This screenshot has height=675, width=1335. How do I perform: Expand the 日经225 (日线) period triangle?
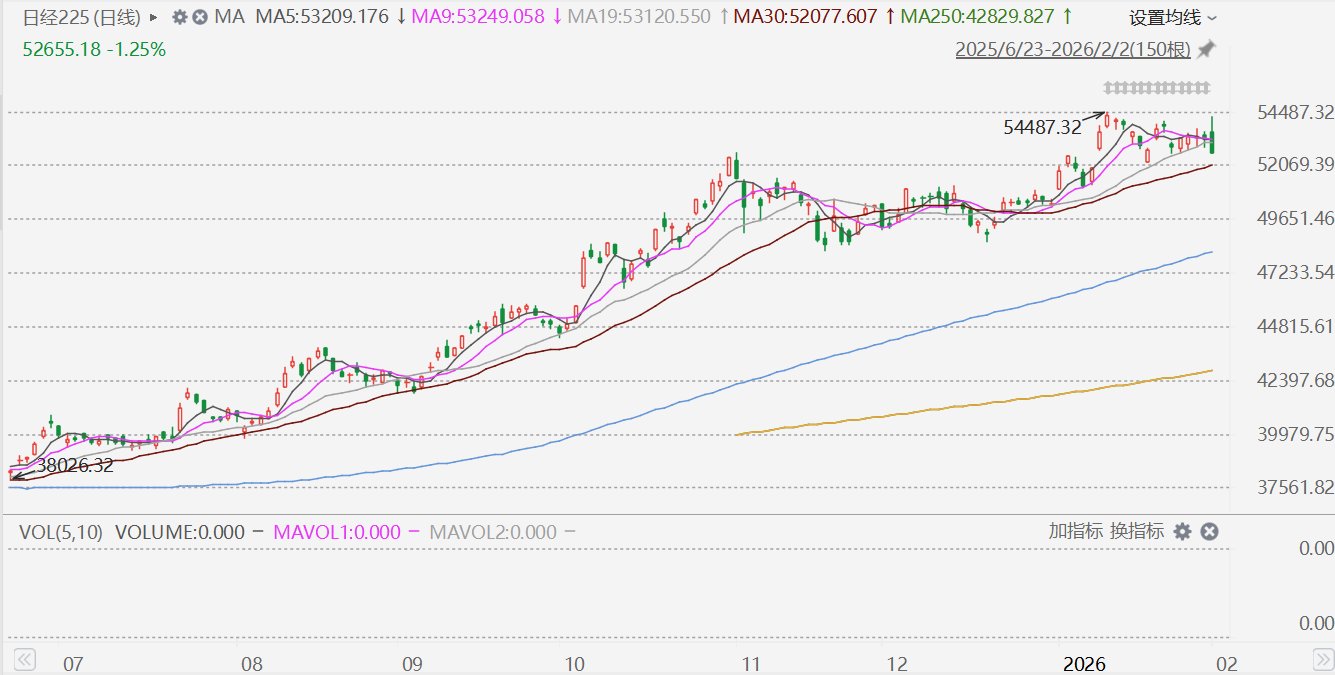[x=153, y=17]
